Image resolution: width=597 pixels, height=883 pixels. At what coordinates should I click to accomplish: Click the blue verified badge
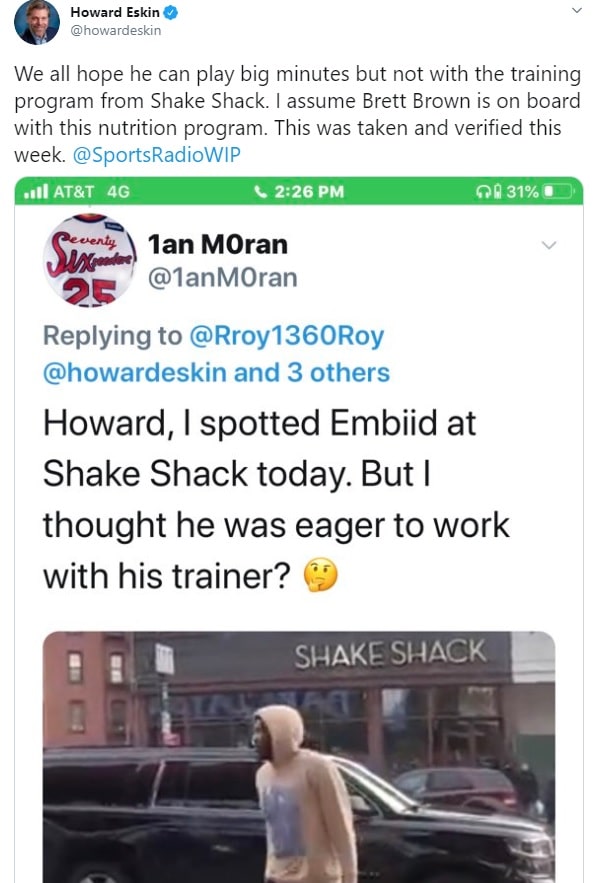(x=171, y=12)
